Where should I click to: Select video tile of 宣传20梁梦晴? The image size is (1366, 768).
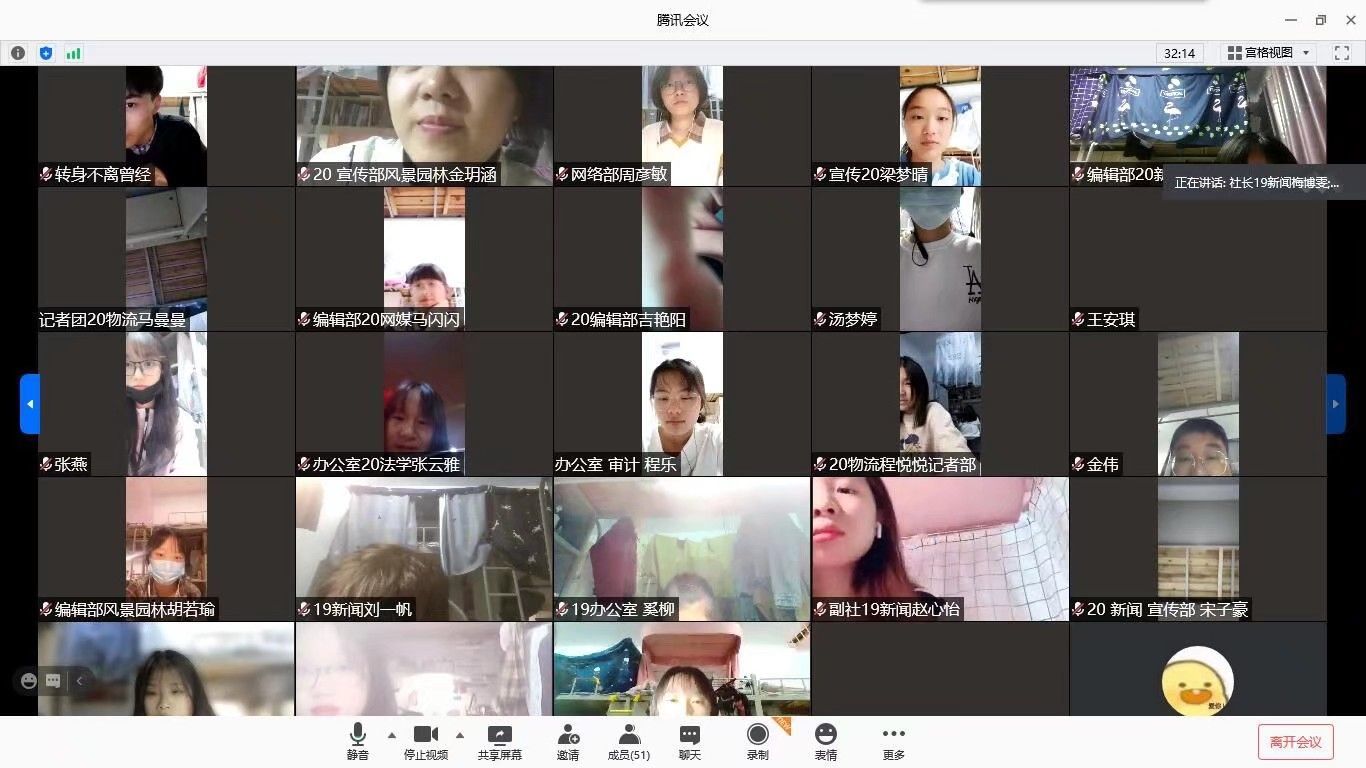point(940,126)
